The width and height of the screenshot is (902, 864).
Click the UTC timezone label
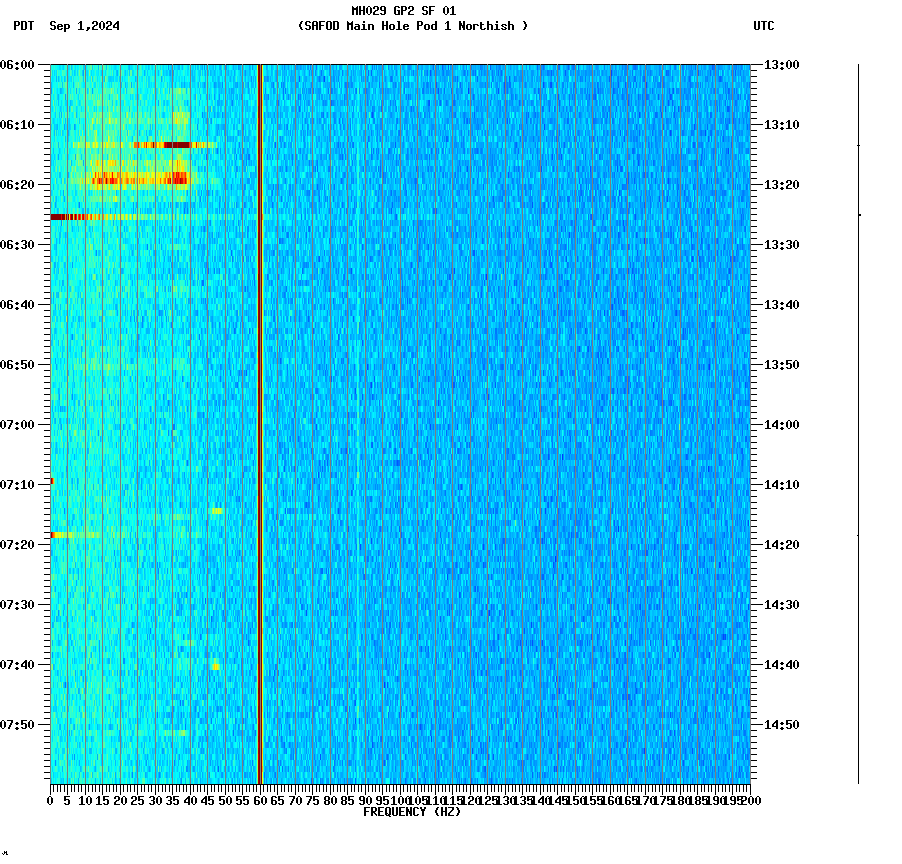coord(765,27)
